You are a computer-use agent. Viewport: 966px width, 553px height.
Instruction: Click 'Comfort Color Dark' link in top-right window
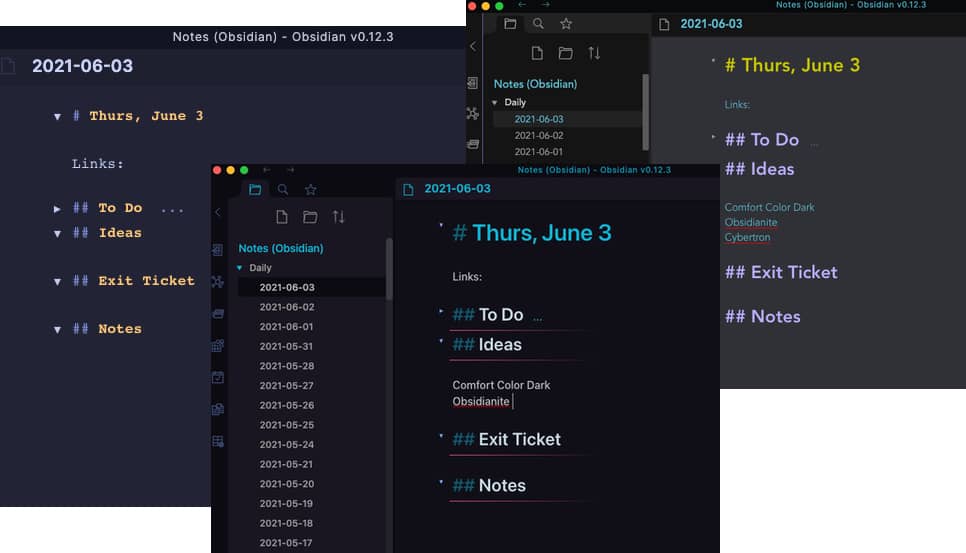tap(769, 208)
